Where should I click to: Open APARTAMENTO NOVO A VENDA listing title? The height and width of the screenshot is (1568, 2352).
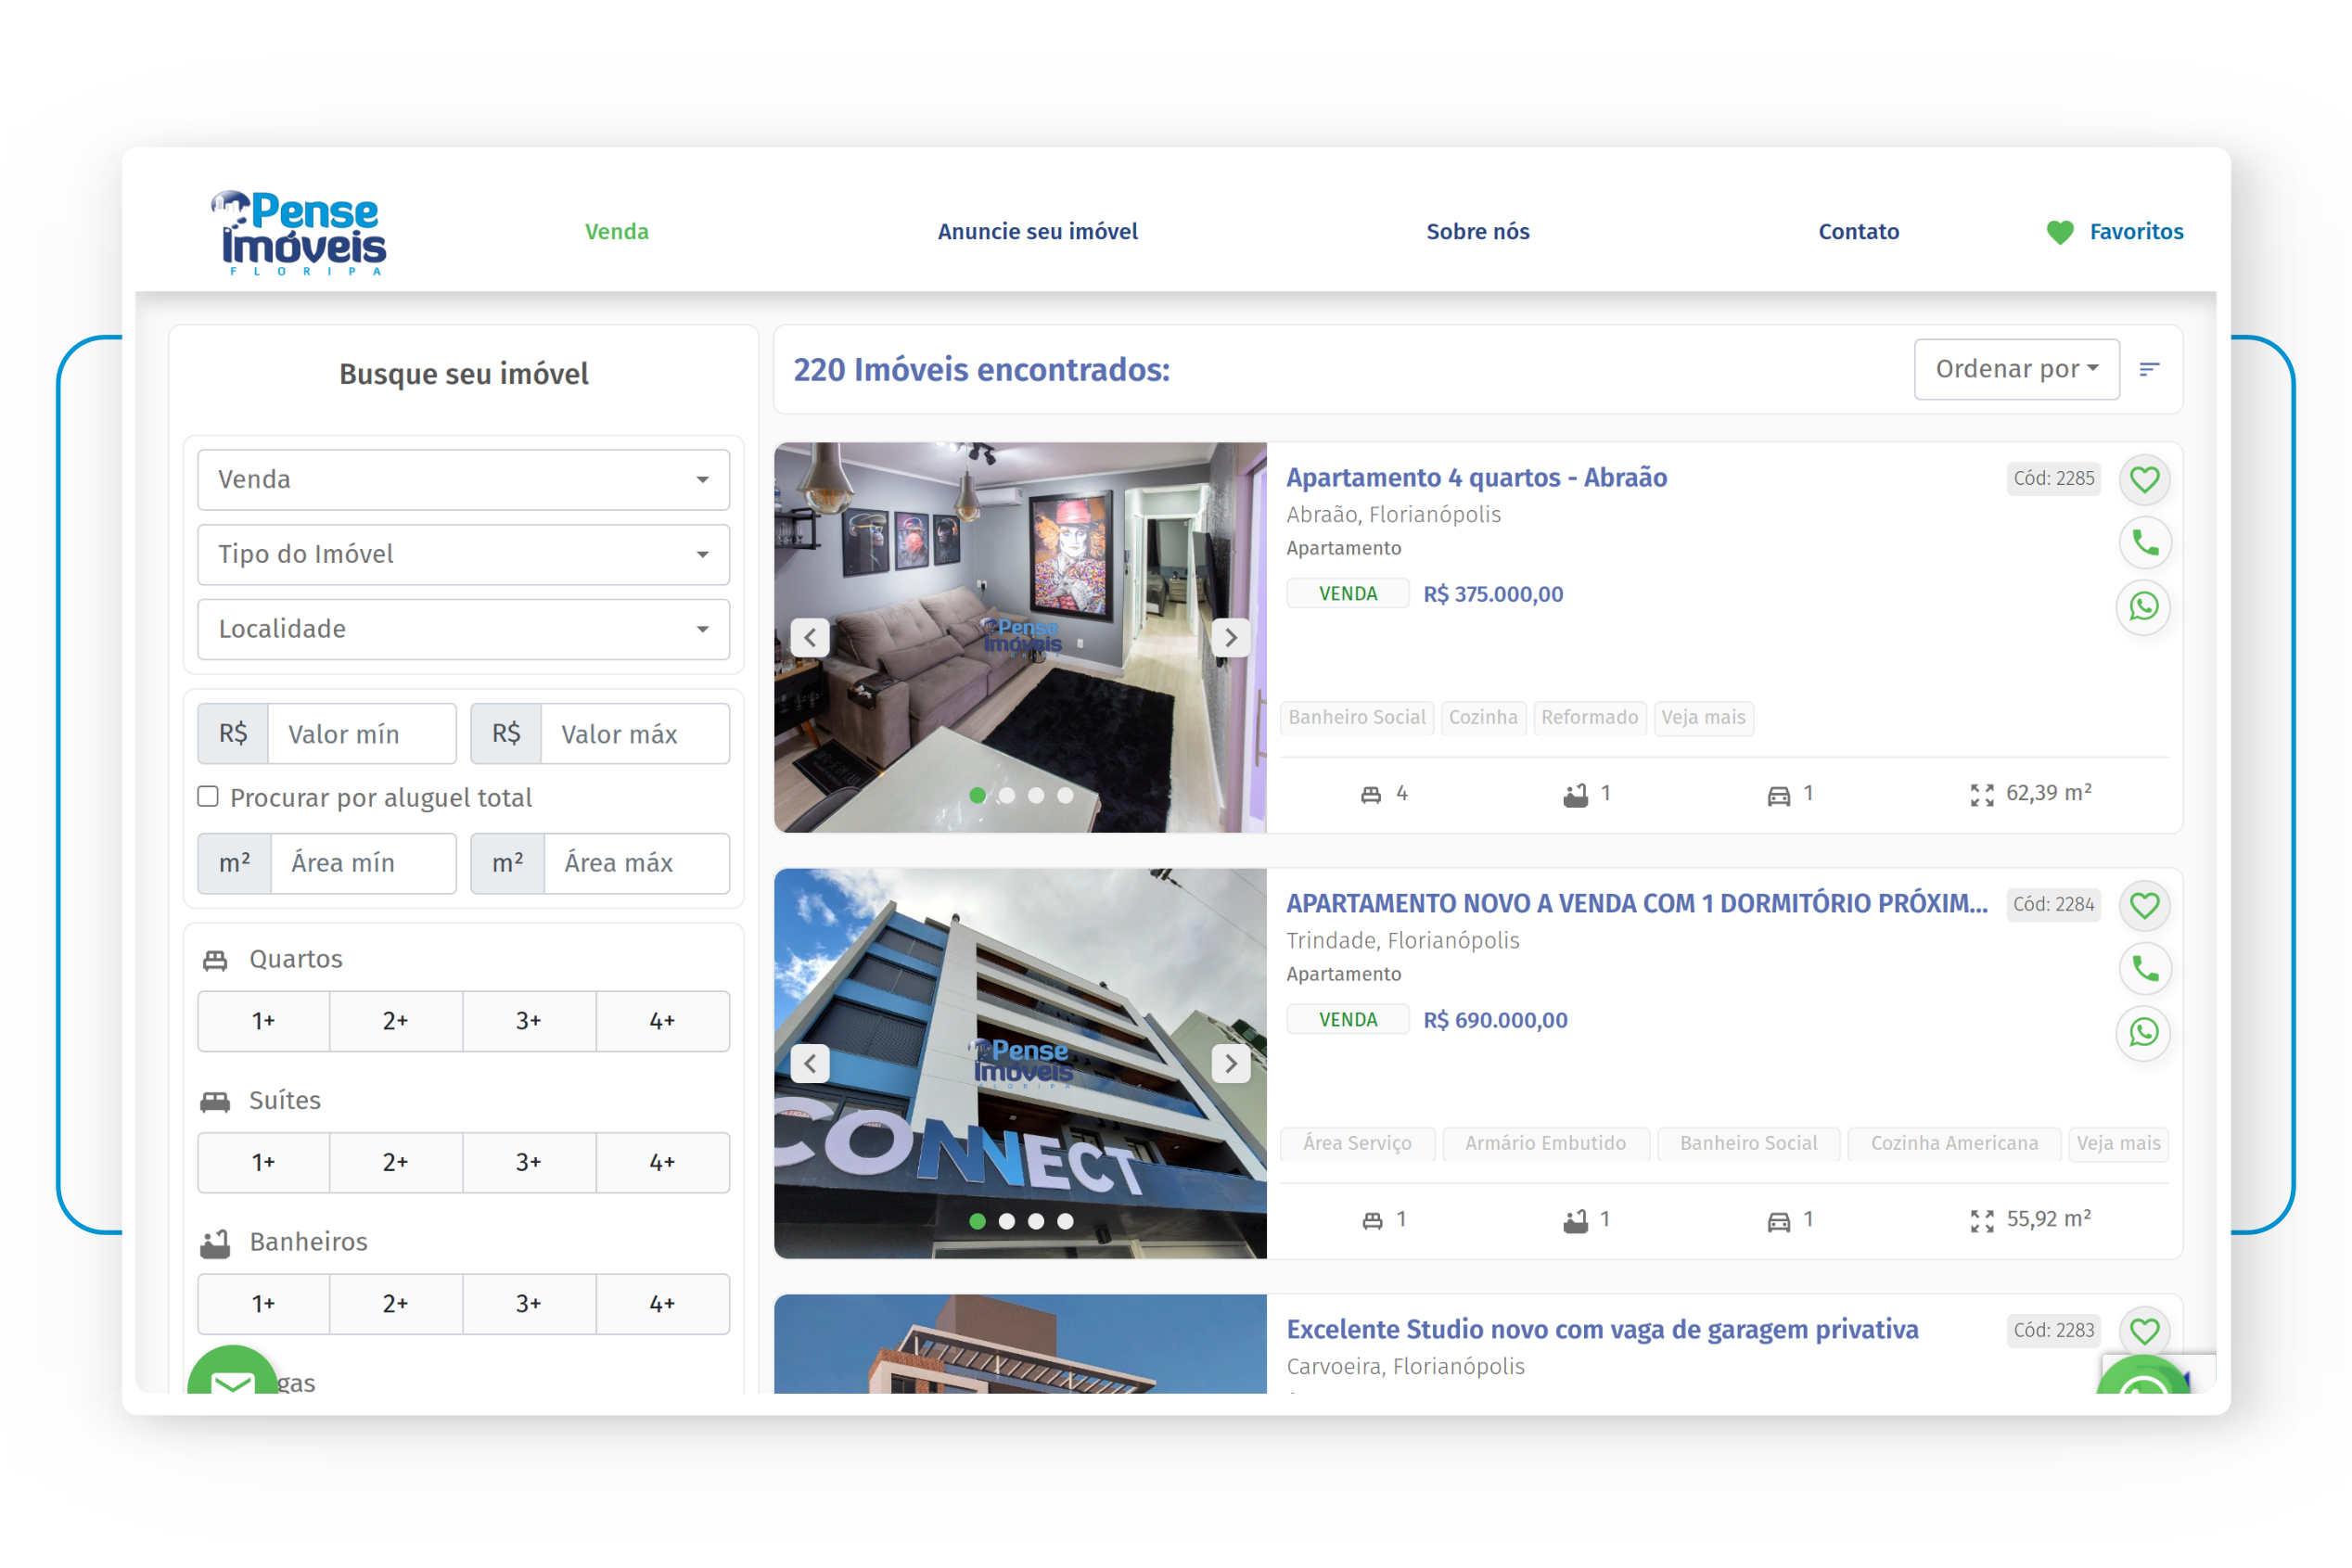(x=1637, y=903)
